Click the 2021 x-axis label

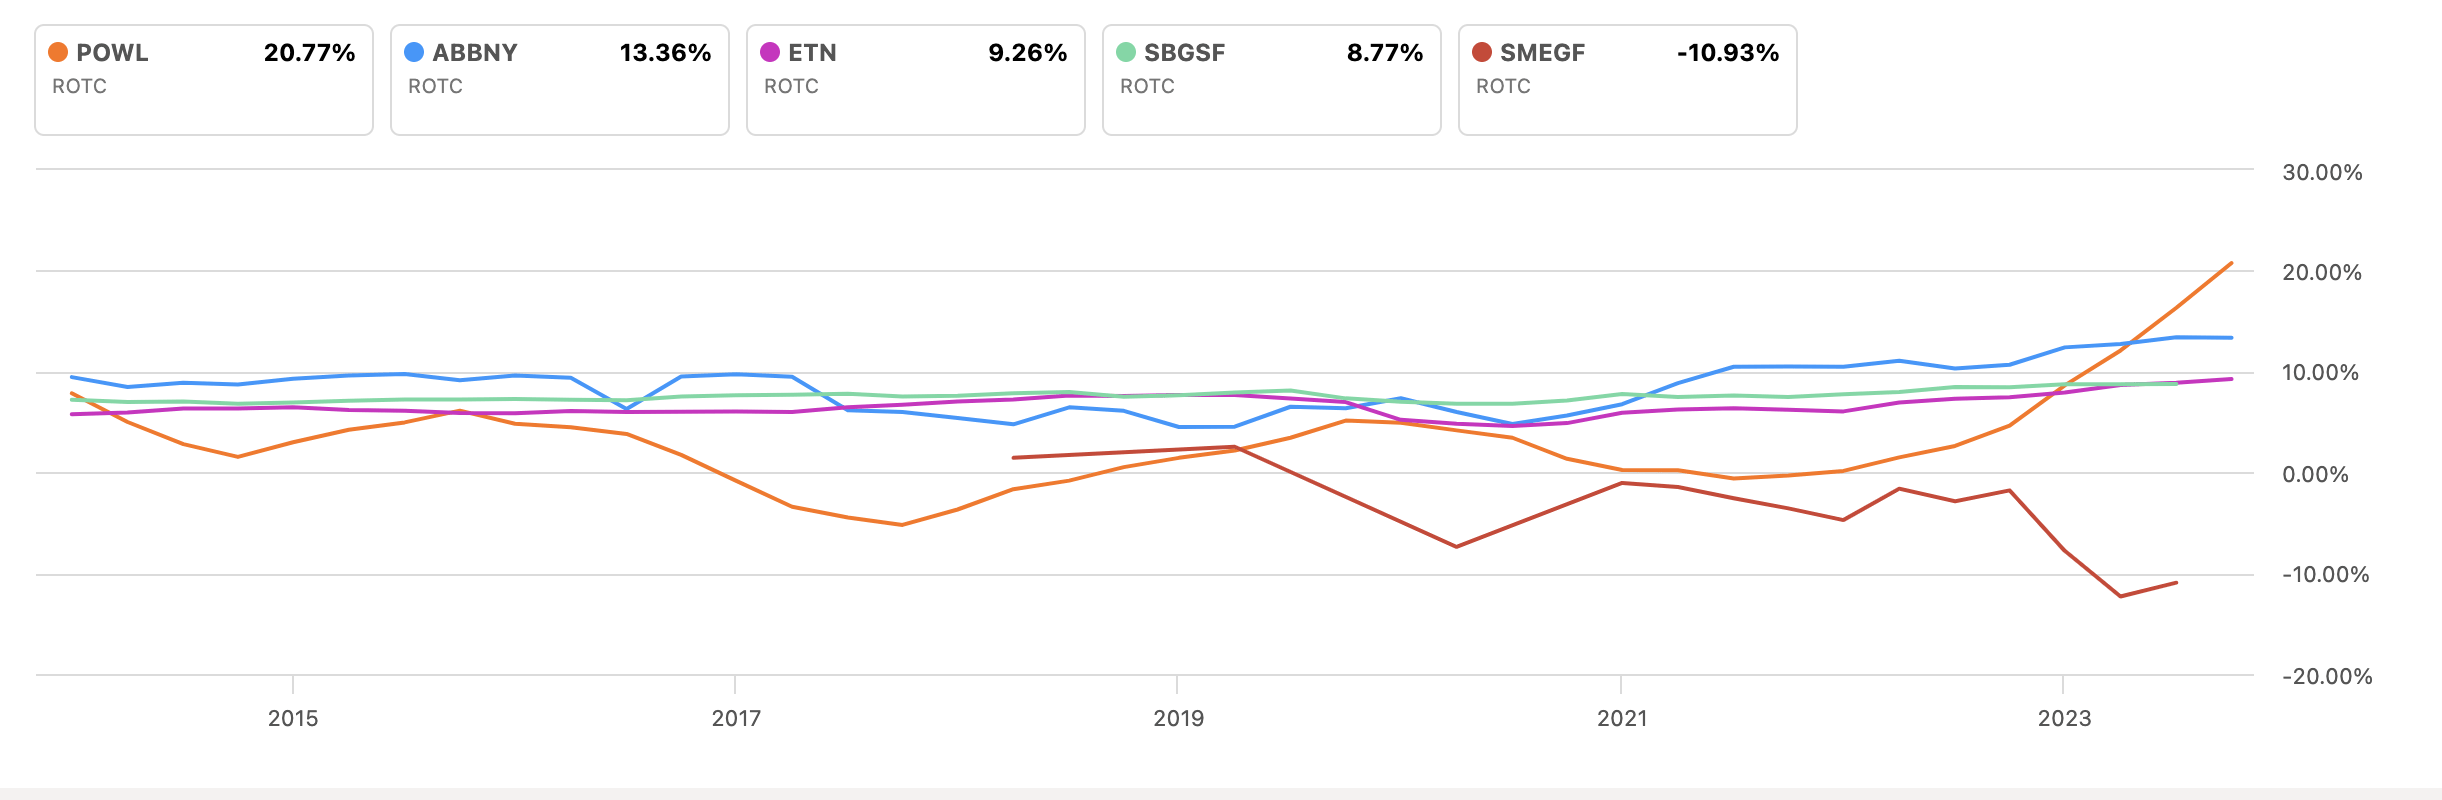[1622, 718]
